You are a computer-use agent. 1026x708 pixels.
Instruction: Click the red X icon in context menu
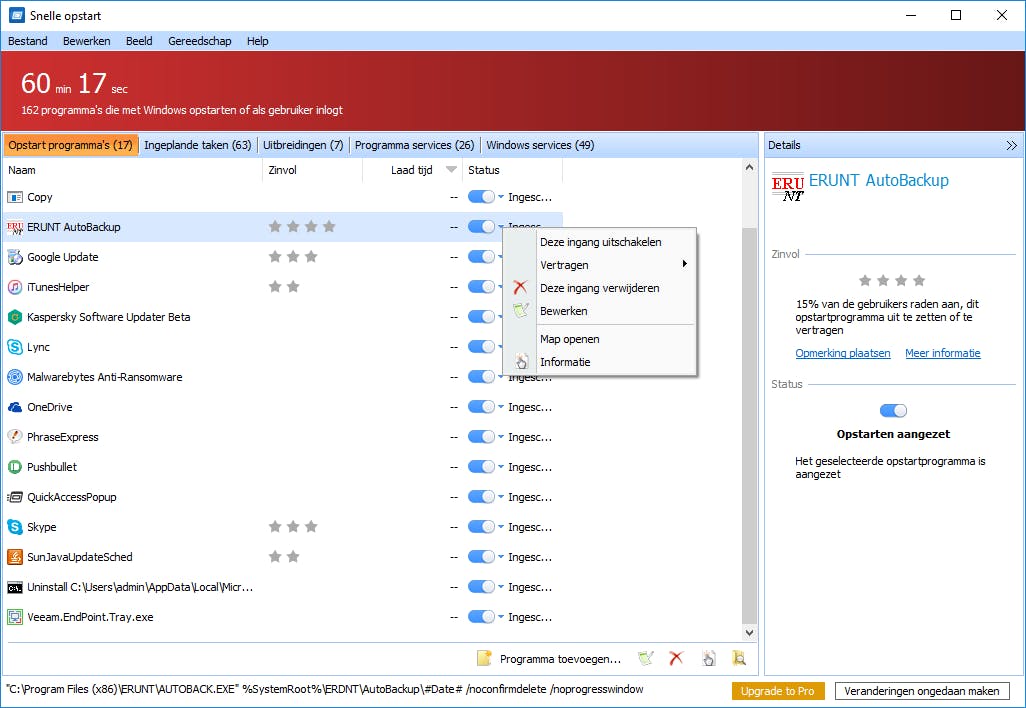tap(520, 287)
